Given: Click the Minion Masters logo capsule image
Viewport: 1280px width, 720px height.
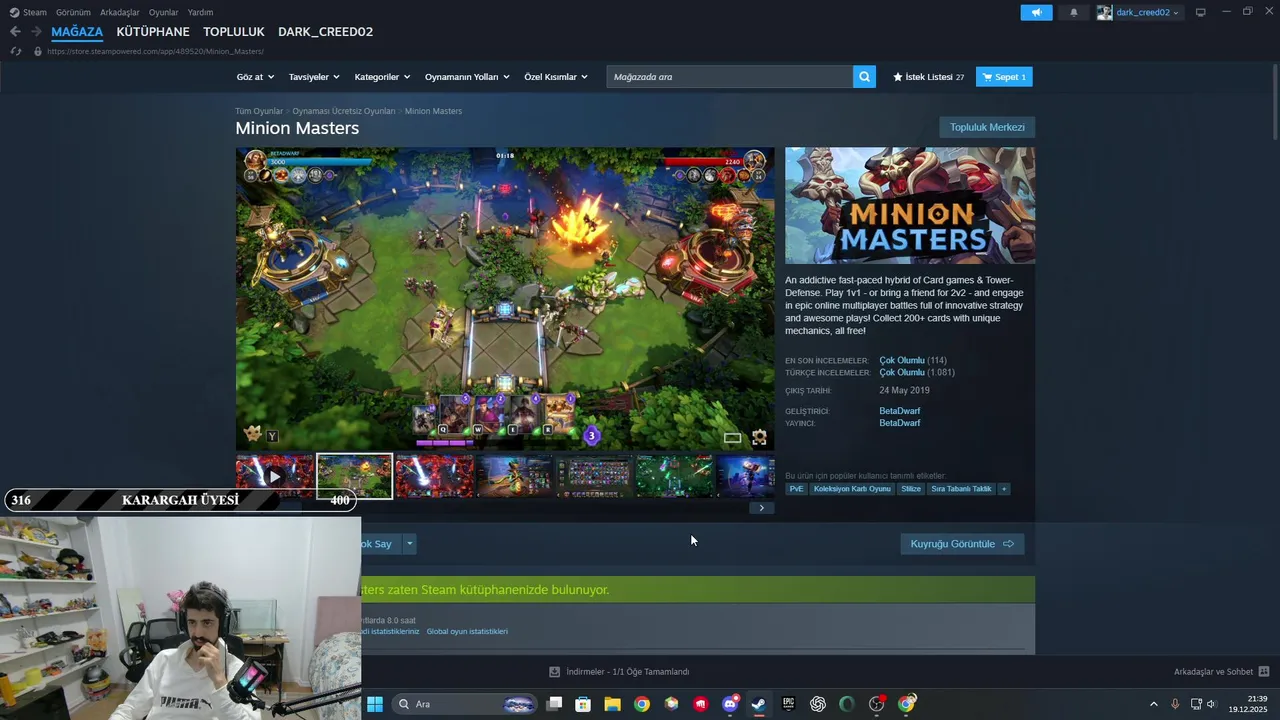Looking at the screenshot, I should [x=910, y=206].
